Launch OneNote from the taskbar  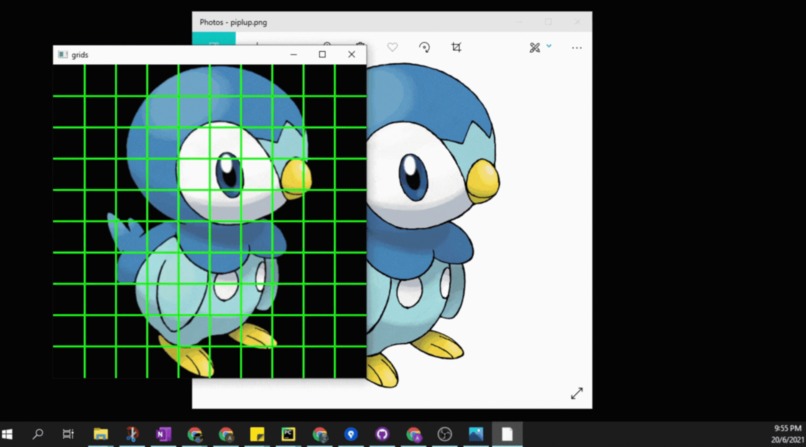(163, 434)
